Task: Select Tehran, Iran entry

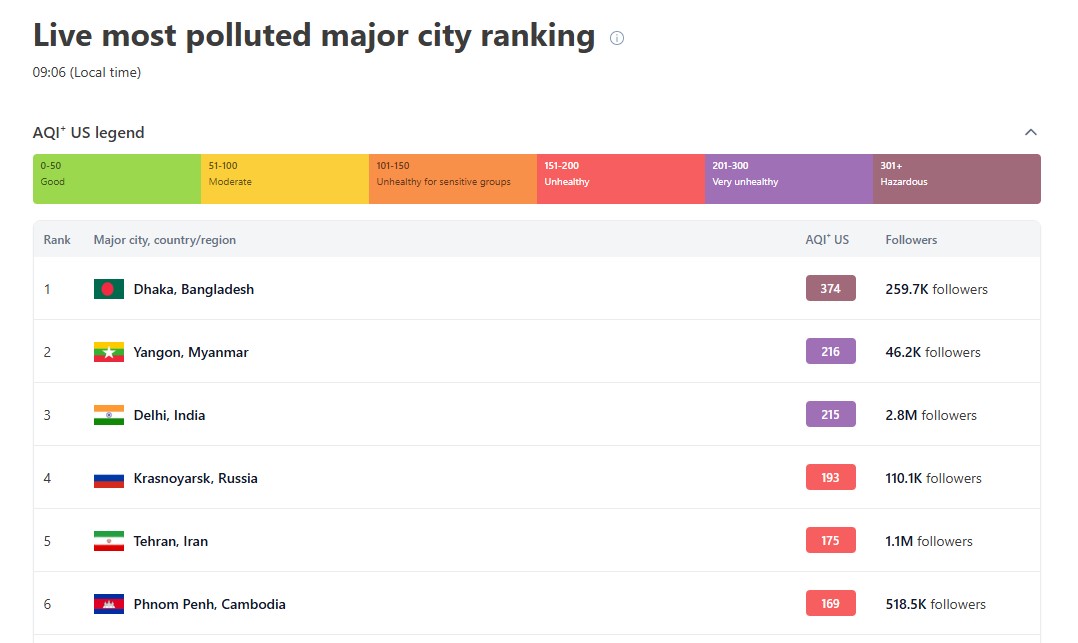Action: point(170,541)
